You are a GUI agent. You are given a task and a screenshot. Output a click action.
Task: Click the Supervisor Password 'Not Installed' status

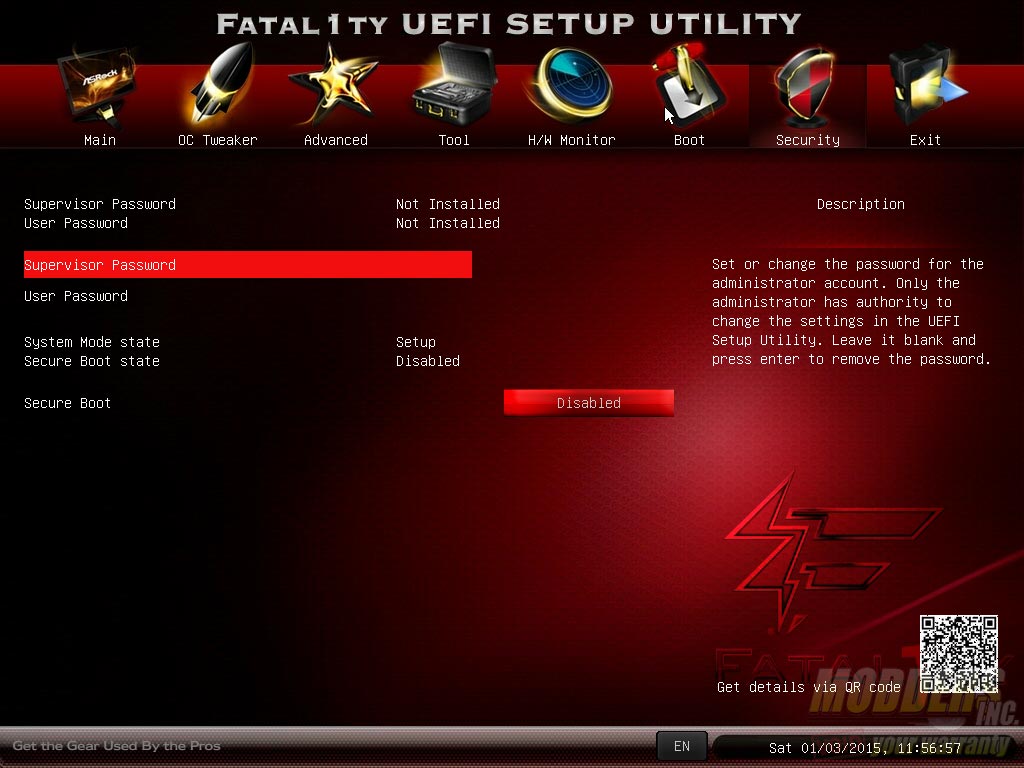[x=447, y=204]
